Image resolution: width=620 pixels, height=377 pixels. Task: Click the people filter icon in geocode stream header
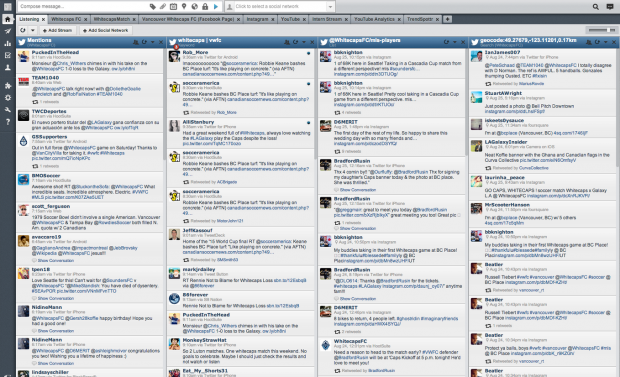tap(589, 42)
